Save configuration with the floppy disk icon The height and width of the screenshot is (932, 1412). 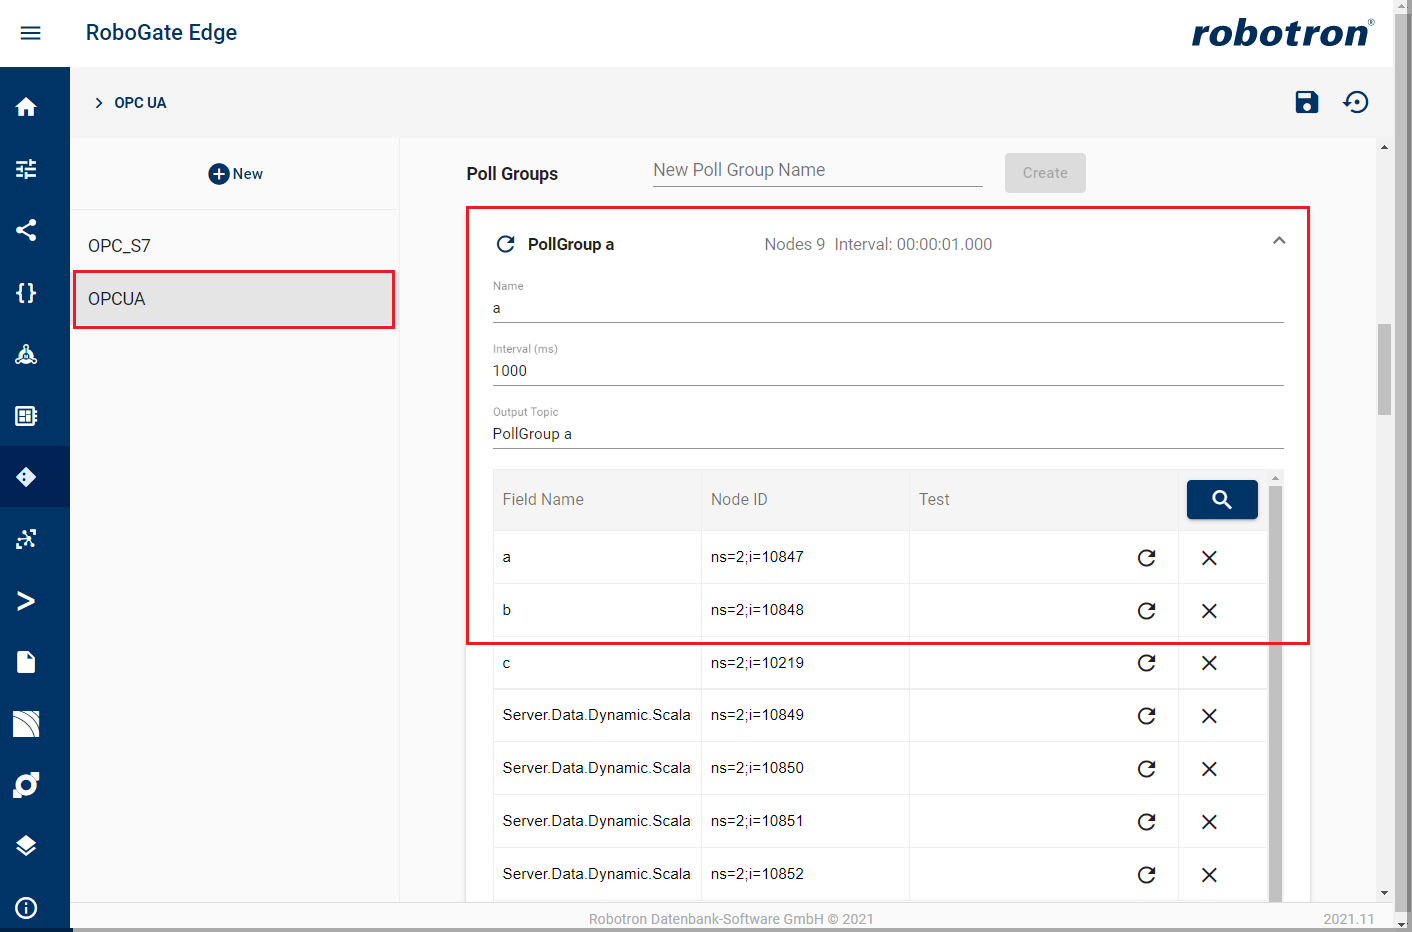coord(1307,102)
